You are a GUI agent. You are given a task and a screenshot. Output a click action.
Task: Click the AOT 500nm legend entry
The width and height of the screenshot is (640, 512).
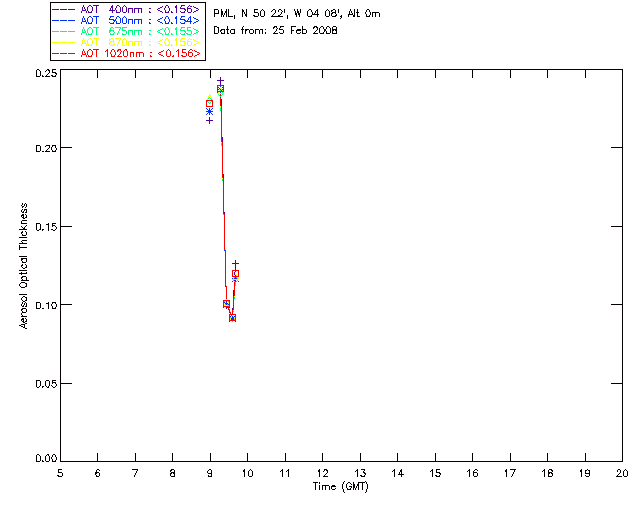(x=126, y=20)
